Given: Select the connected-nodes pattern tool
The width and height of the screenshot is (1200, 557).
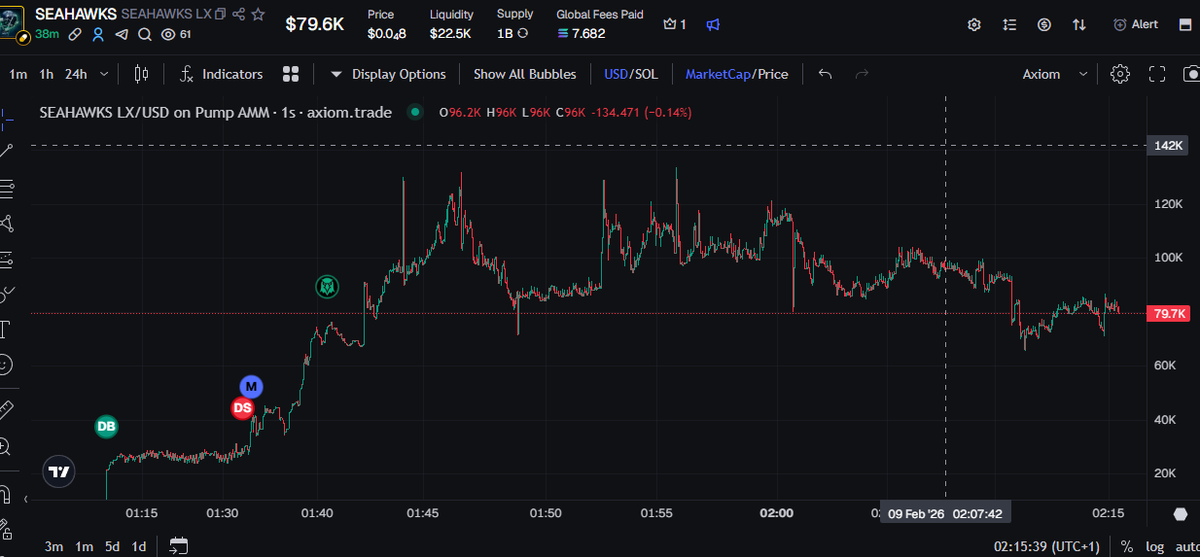Looking at the screenshot, I should pyautogui.click(x=6, y=223).
